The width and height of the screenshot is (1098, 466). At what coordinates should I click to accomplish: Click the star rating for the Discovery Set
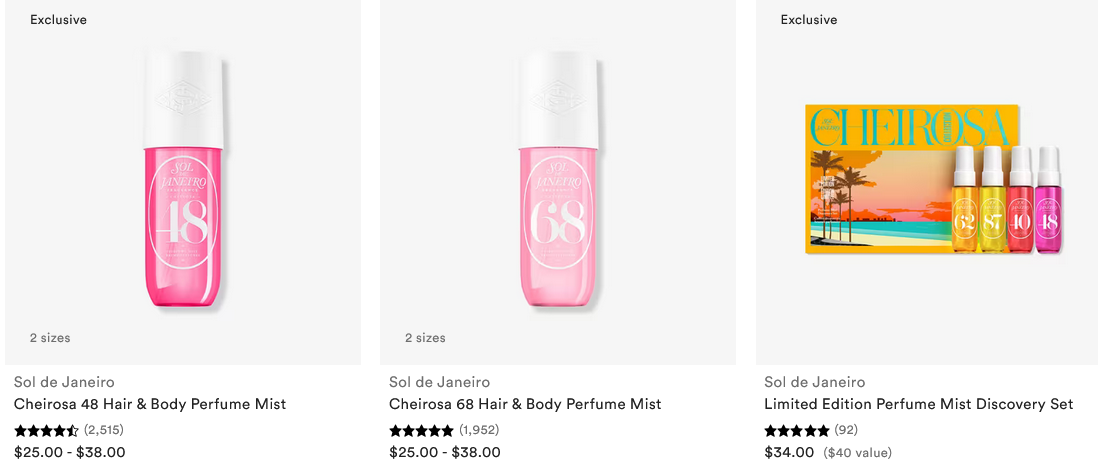point(797,430)
